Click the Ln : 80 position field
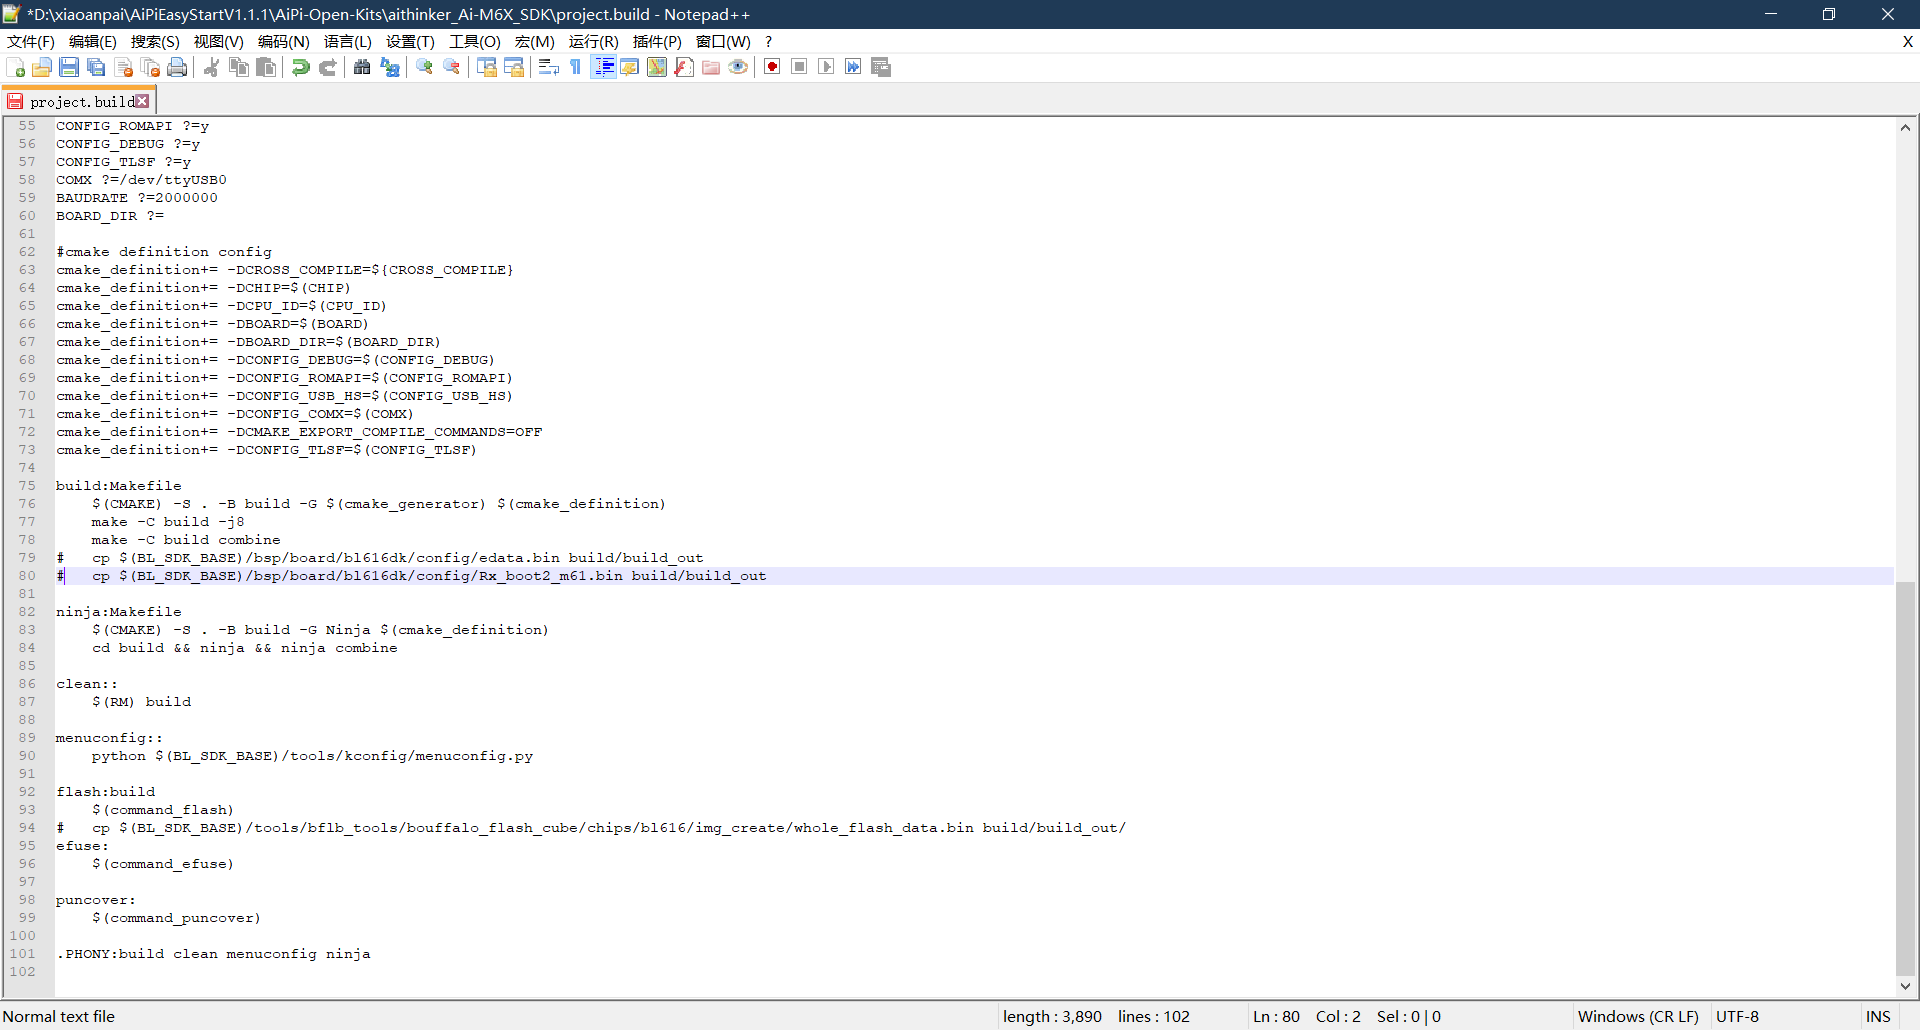1920x1030 pixels. point(1276,1016)
